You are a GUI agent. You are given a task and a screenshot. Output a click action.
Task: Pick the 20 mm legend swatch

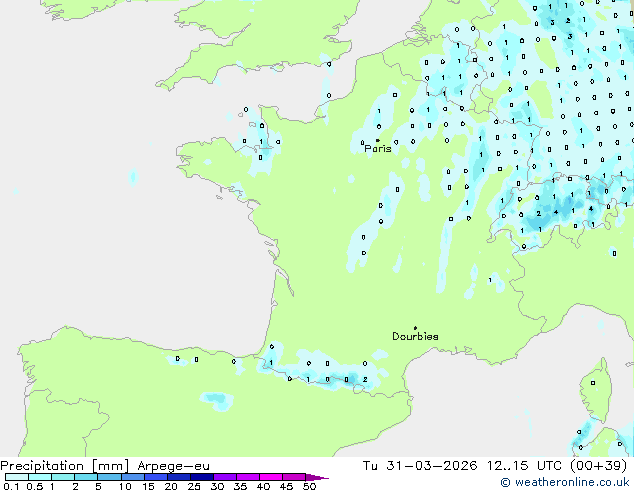179,477
